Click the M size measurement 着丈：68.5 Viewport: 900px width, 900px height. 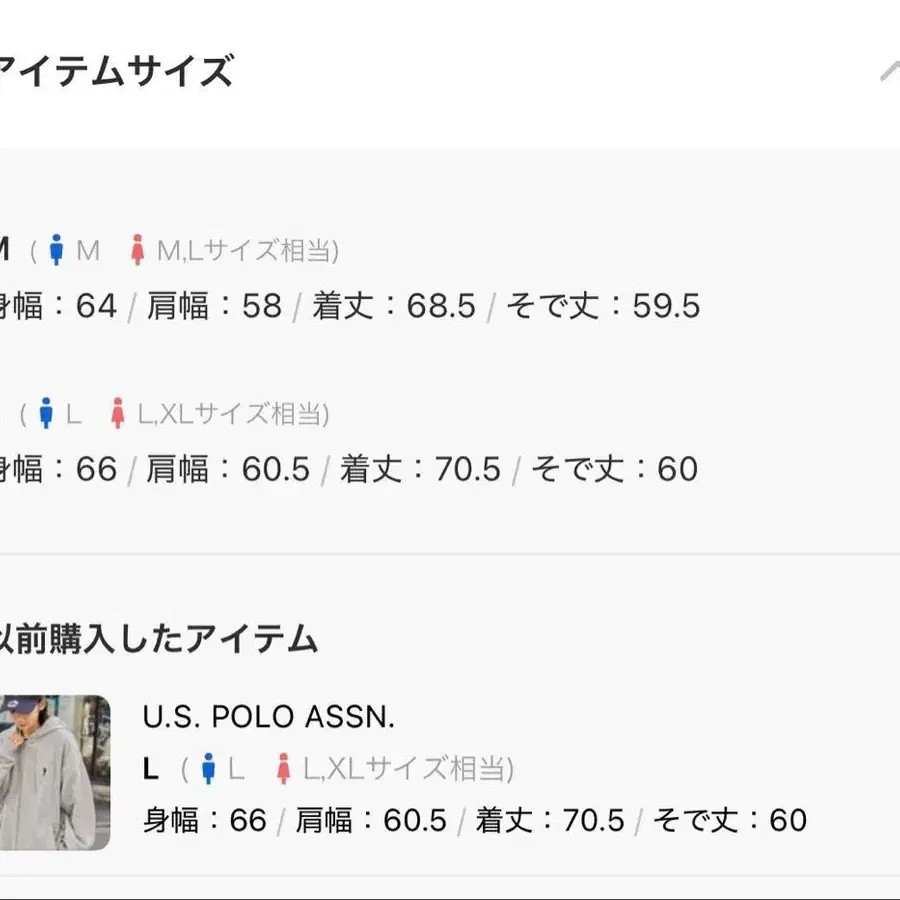tap(394, 305)
